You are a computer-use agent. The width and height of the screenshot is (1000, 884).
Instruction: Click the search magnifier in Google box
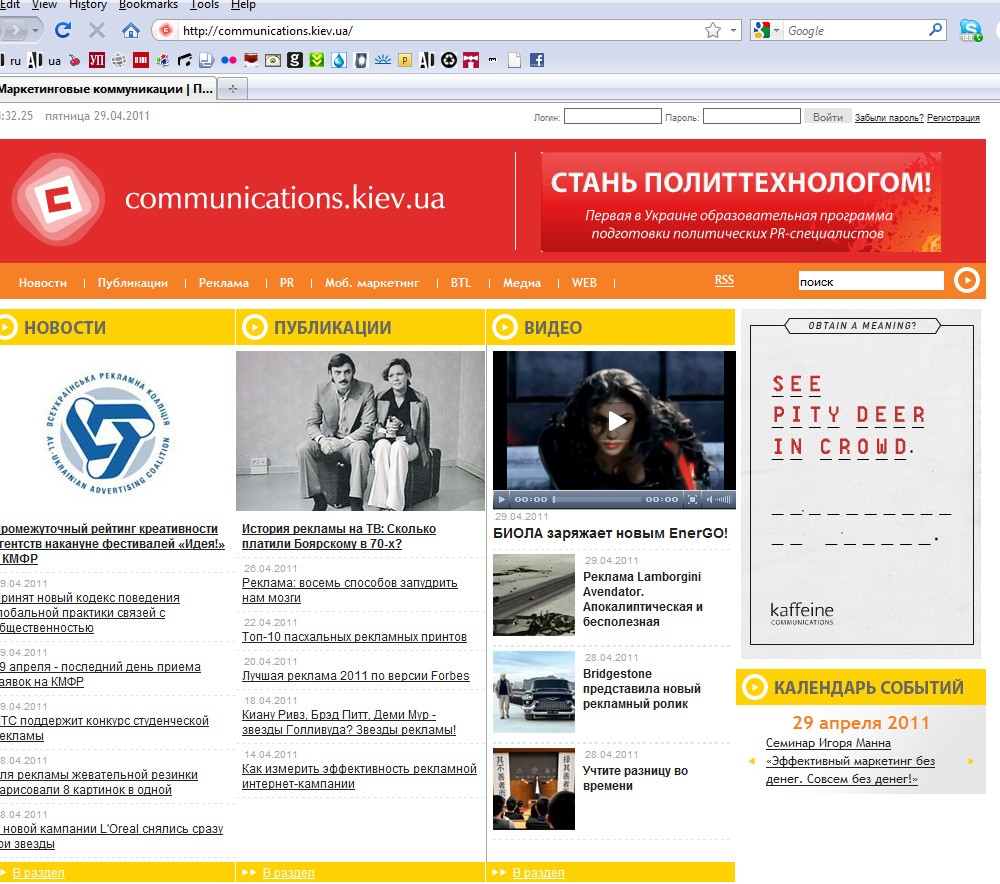pos(936,30)
